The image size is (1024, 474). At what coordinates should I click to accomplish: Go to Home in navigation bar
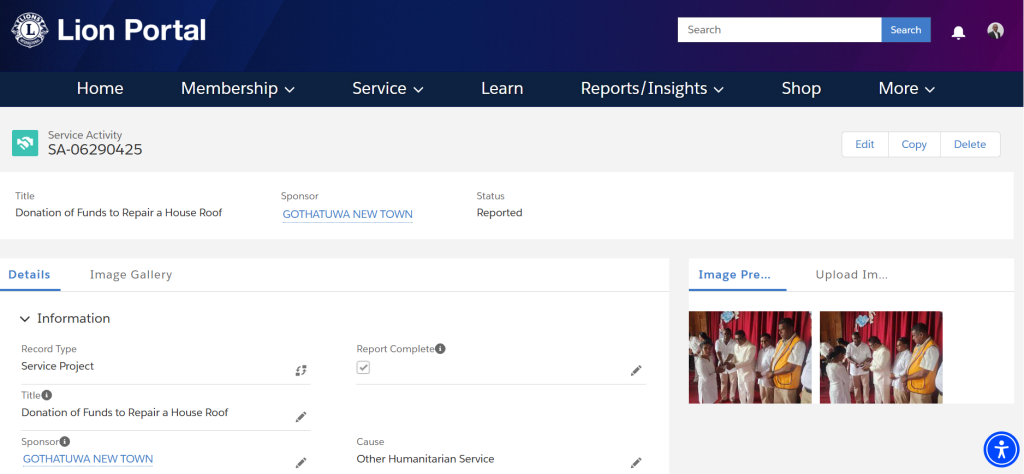point(100,89)
